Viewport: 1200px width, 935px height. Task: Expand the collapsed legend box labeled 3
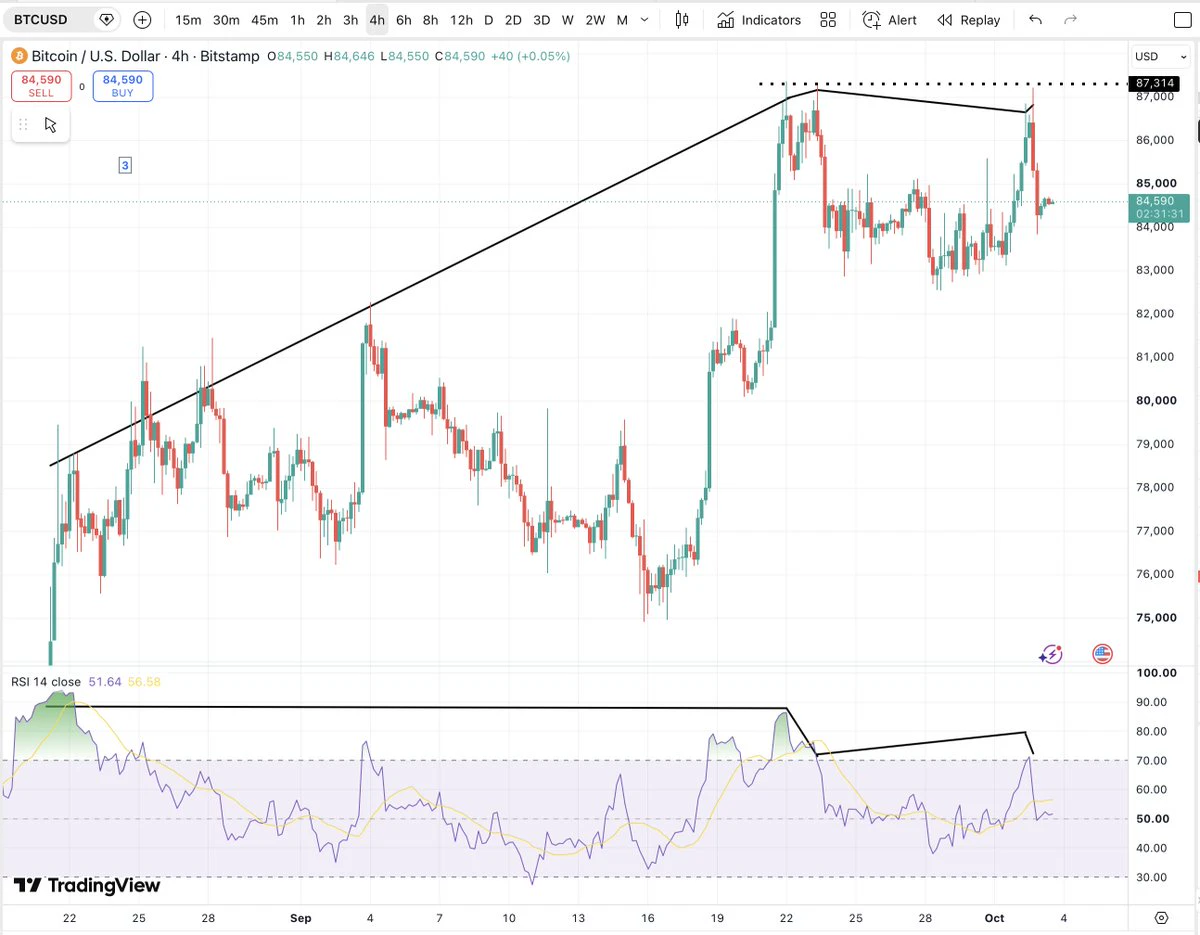(125, 165)
